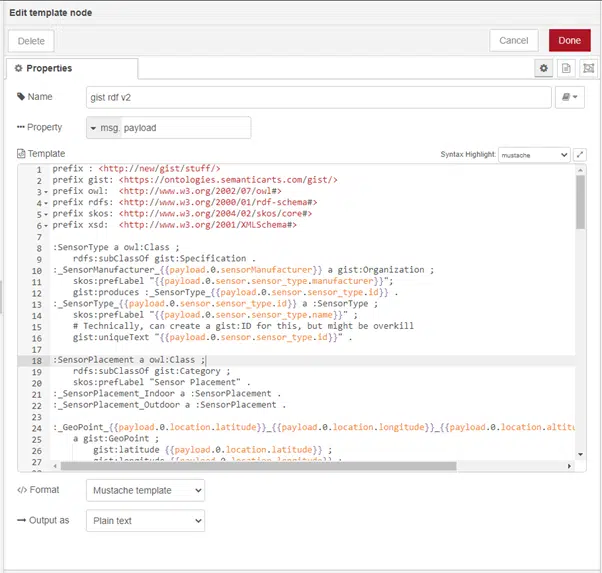Cancel editing the template node
602x573 pixels.
pos(513,40)
